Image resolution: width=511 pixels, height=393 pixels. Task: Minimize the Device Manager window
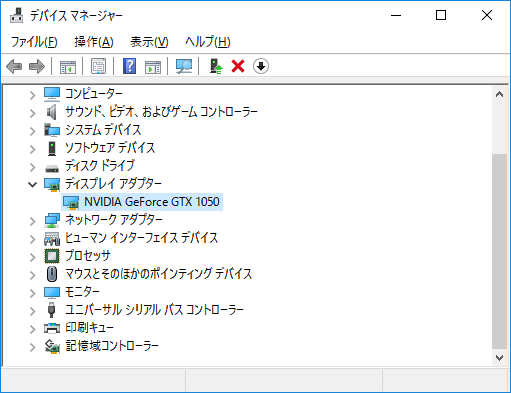396,15
